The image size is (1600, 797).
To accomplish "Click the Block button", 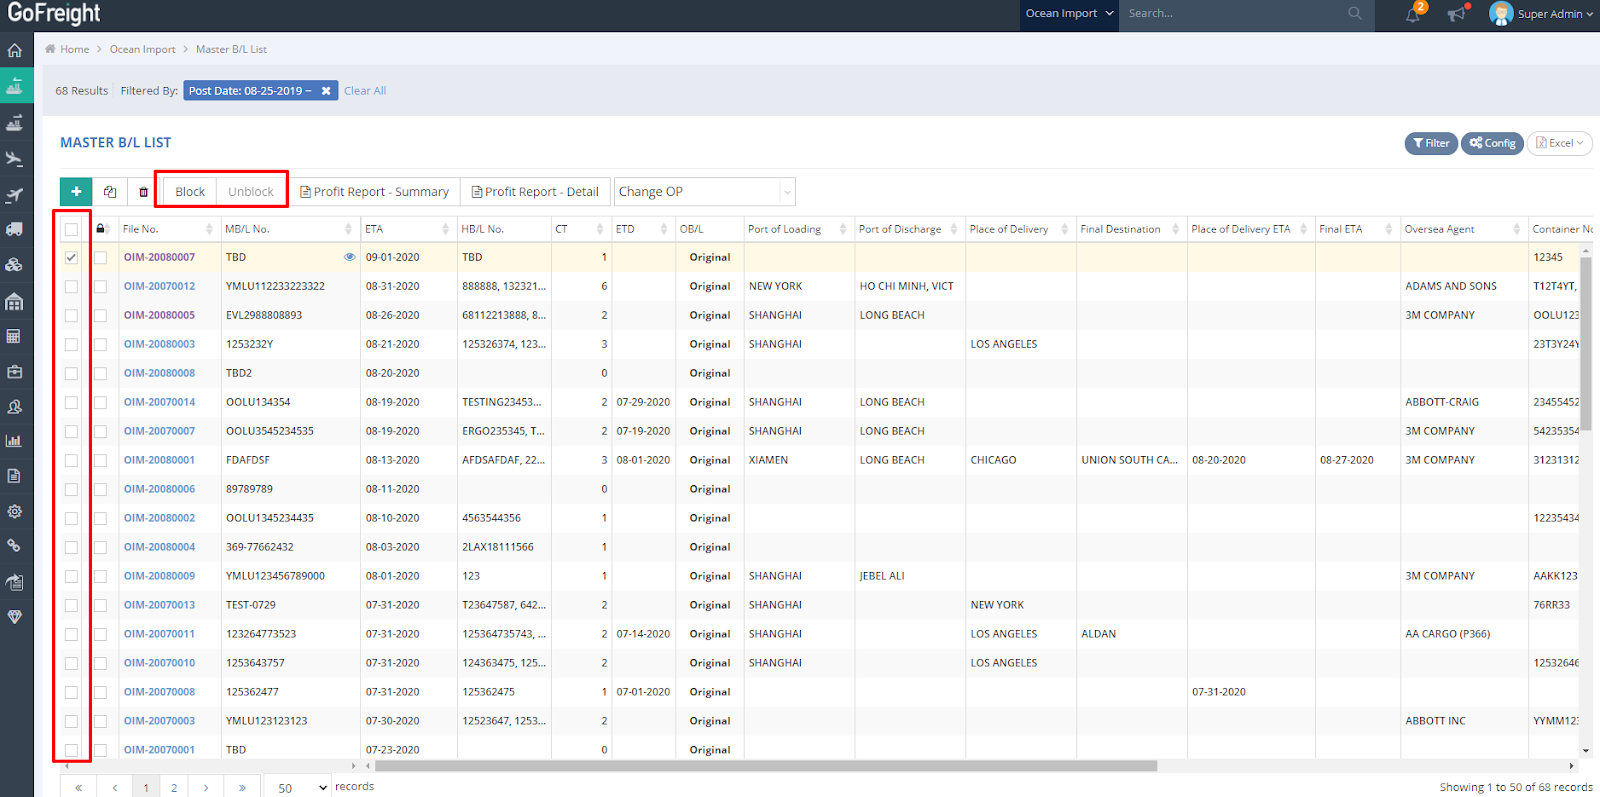I will [190, 191].
